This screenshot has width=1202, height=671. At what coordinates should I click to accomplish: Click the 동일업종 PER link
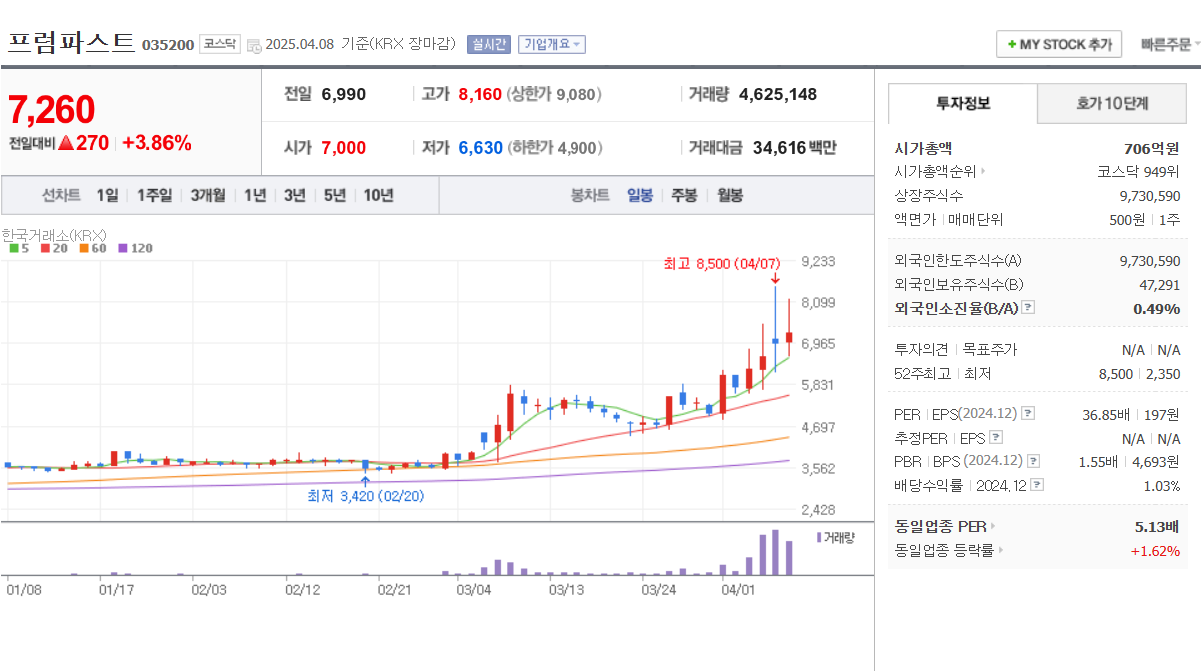click(940, 526)
